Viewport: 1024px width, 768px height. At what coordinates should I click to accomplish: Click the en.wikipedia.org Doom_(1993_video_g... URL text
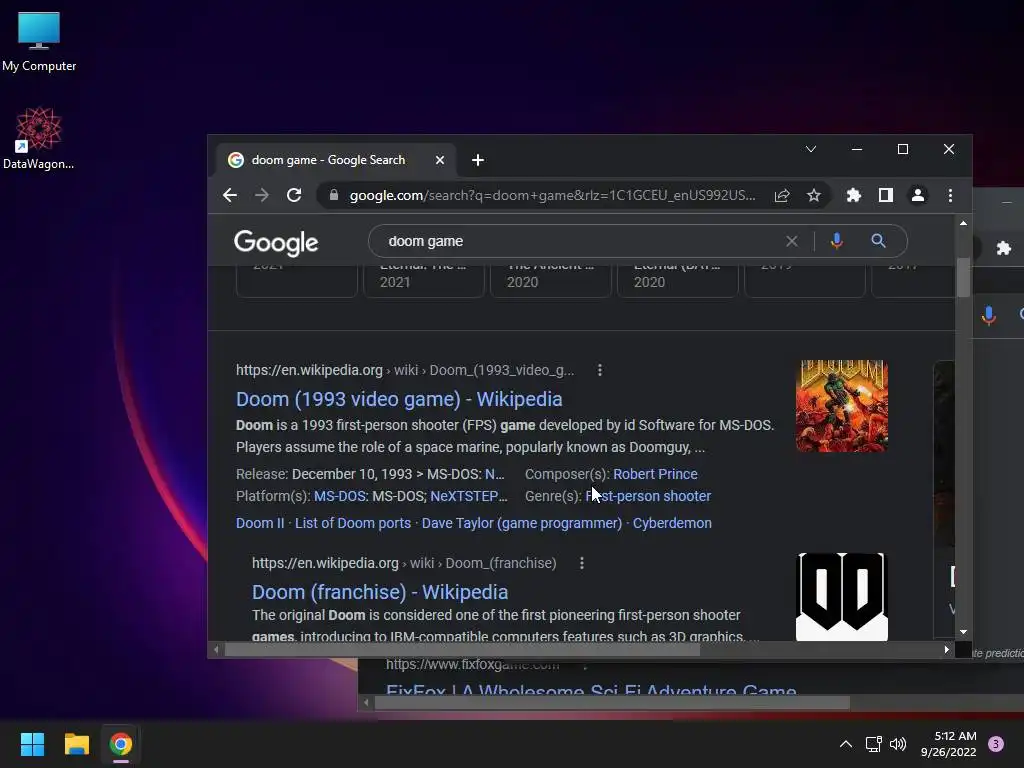[405, 370]
